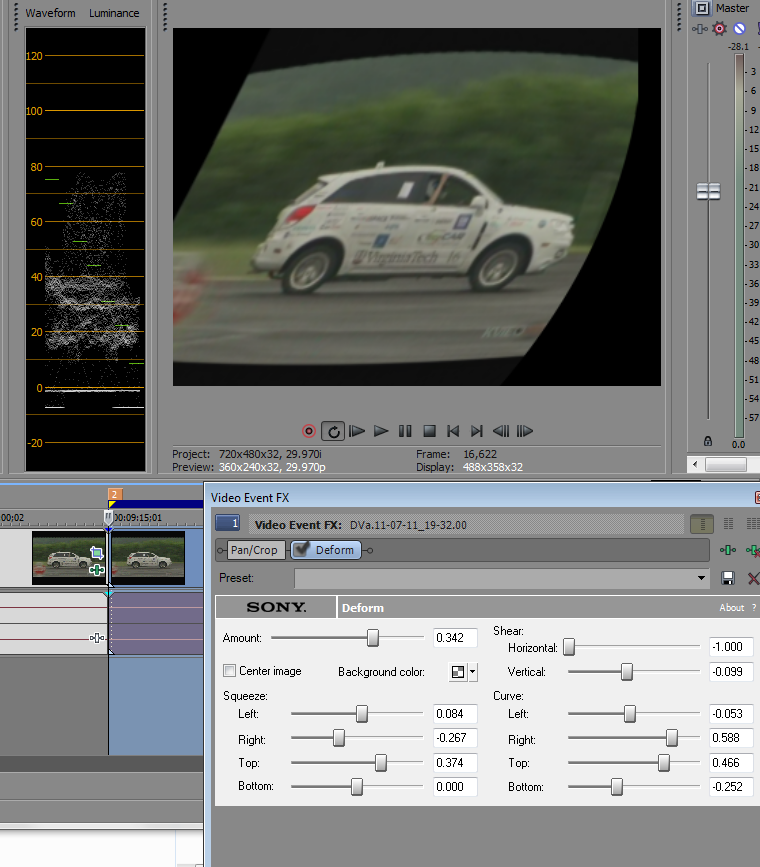Click the Amount slider handle
The image size is (760, 867).
click(x=373, y=637)
